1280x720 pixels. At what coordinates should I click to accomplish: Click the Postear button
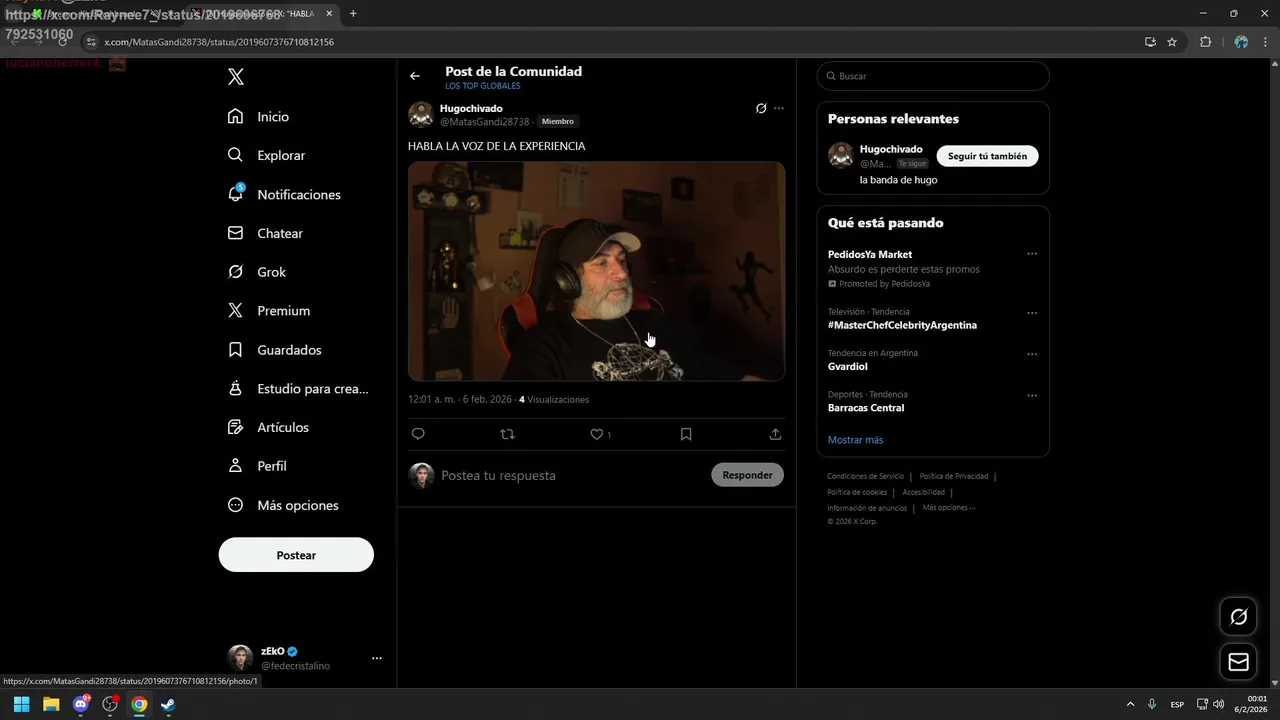(296, 555)
